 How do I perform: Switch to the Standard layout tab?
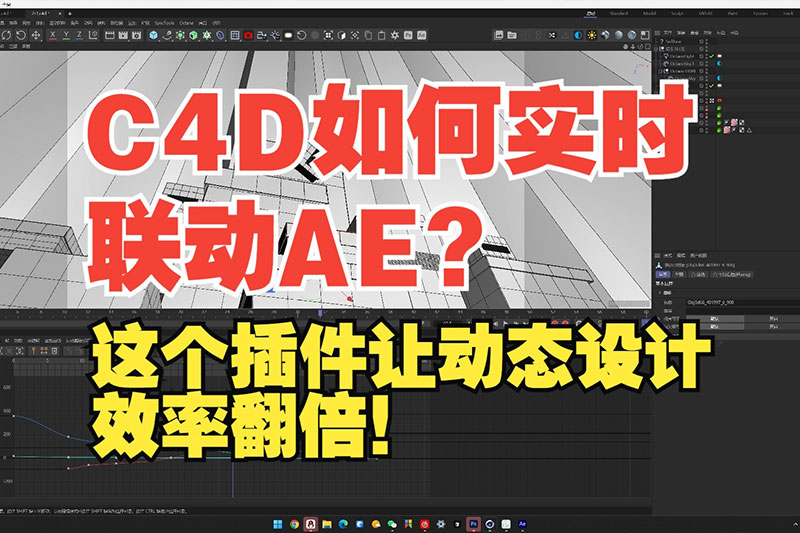point(618,13)
